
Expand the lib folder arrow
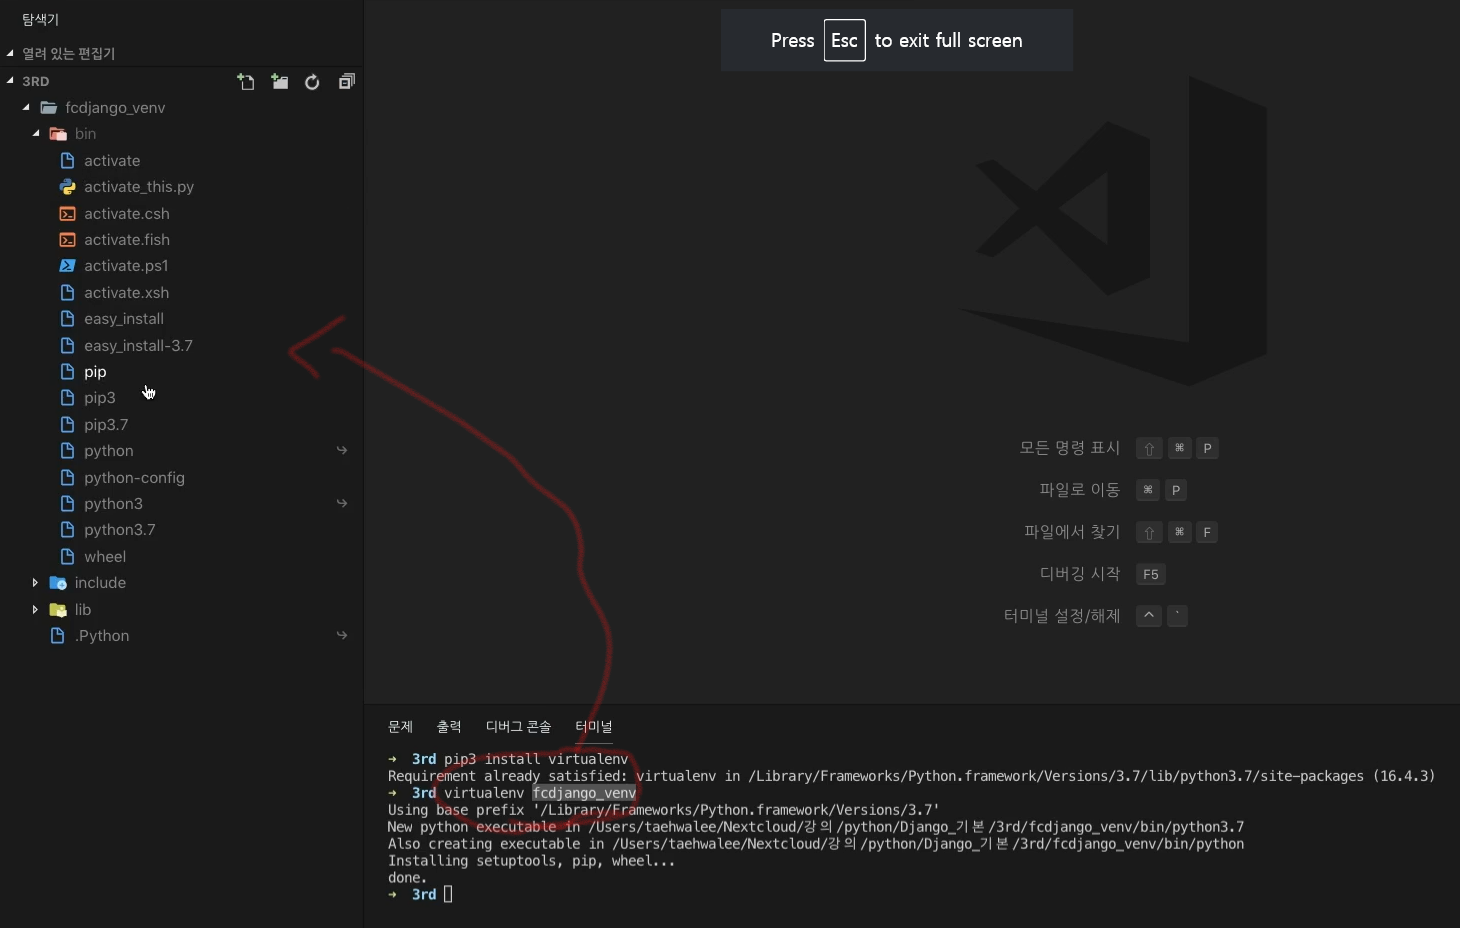tap(35, 610)
